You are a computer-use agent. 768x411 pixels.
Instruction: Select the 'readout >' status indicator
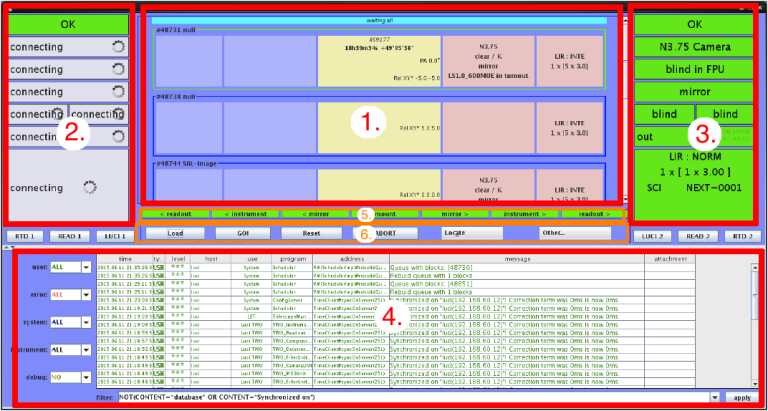tap(593, 214)
